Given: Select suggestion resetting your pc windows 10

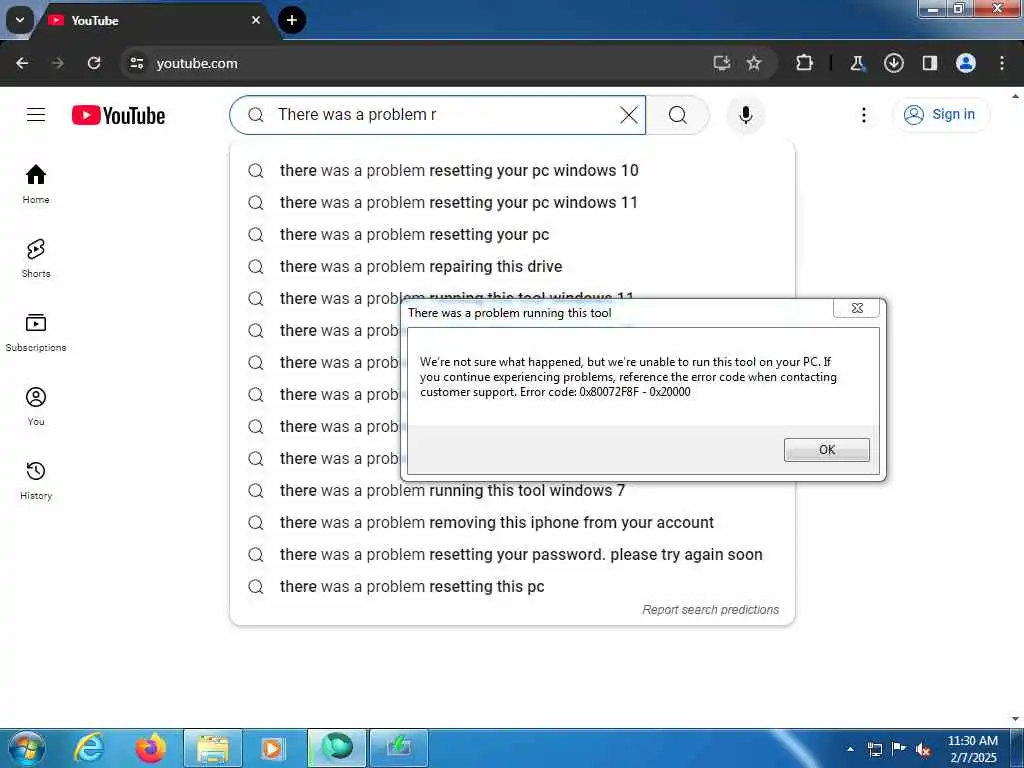Looking at the screenshot, I should pyautogui.click(x=512, y=170).
